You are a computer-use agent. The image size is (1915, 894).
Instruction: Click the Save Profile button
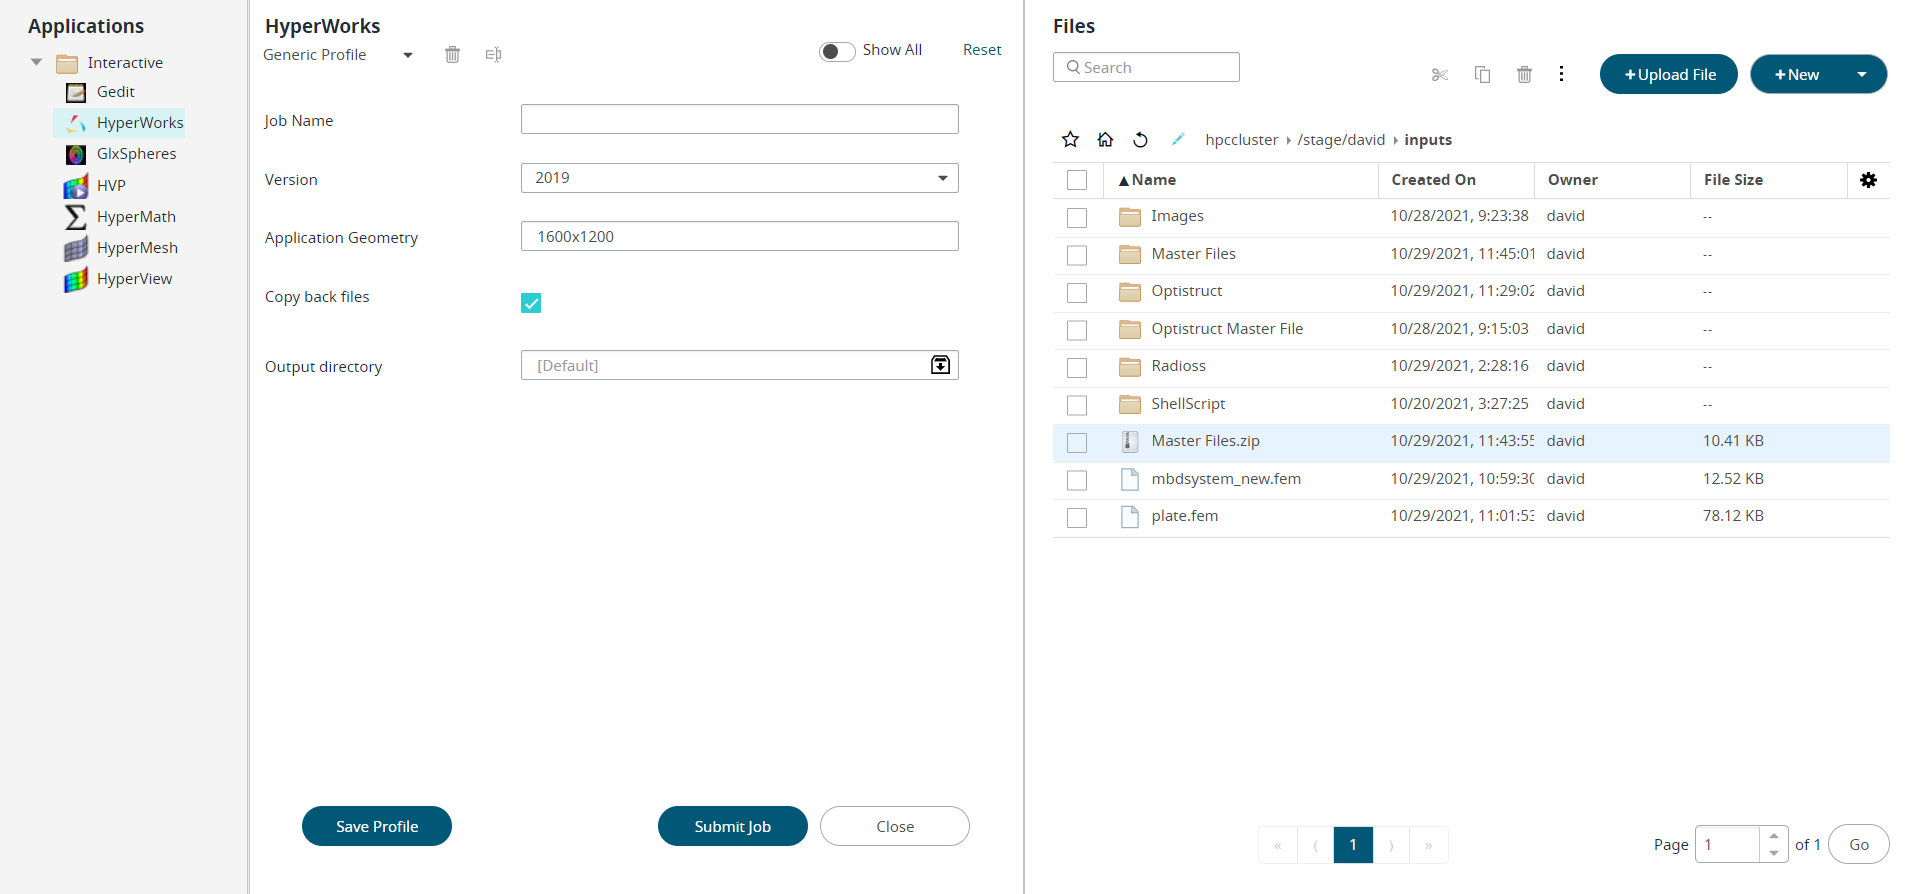click(377, 826)
